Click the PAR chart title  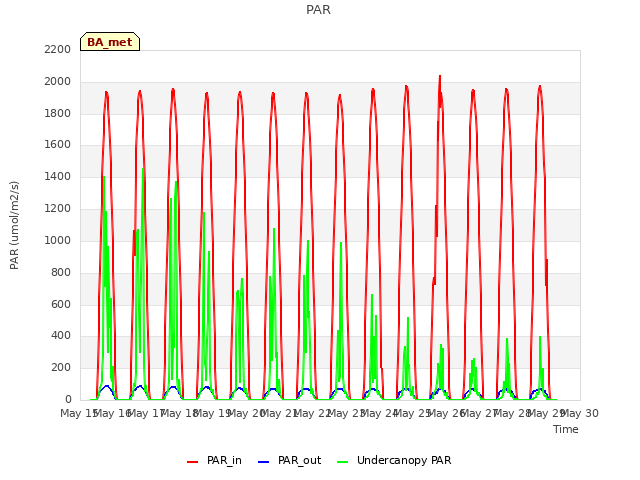click(318, 9)
